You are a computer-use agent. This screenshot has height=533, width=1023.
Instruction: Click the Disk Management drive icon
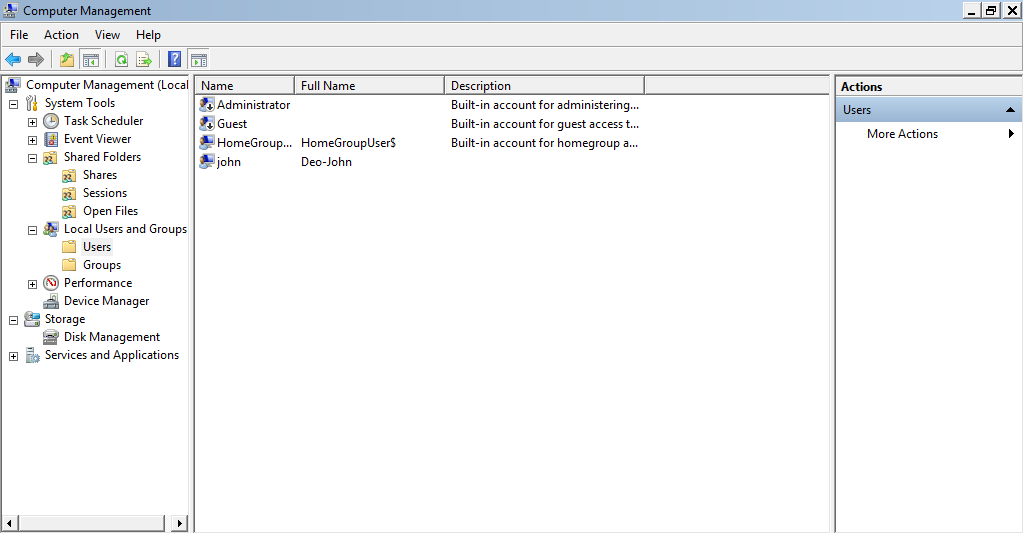point(51,337)
